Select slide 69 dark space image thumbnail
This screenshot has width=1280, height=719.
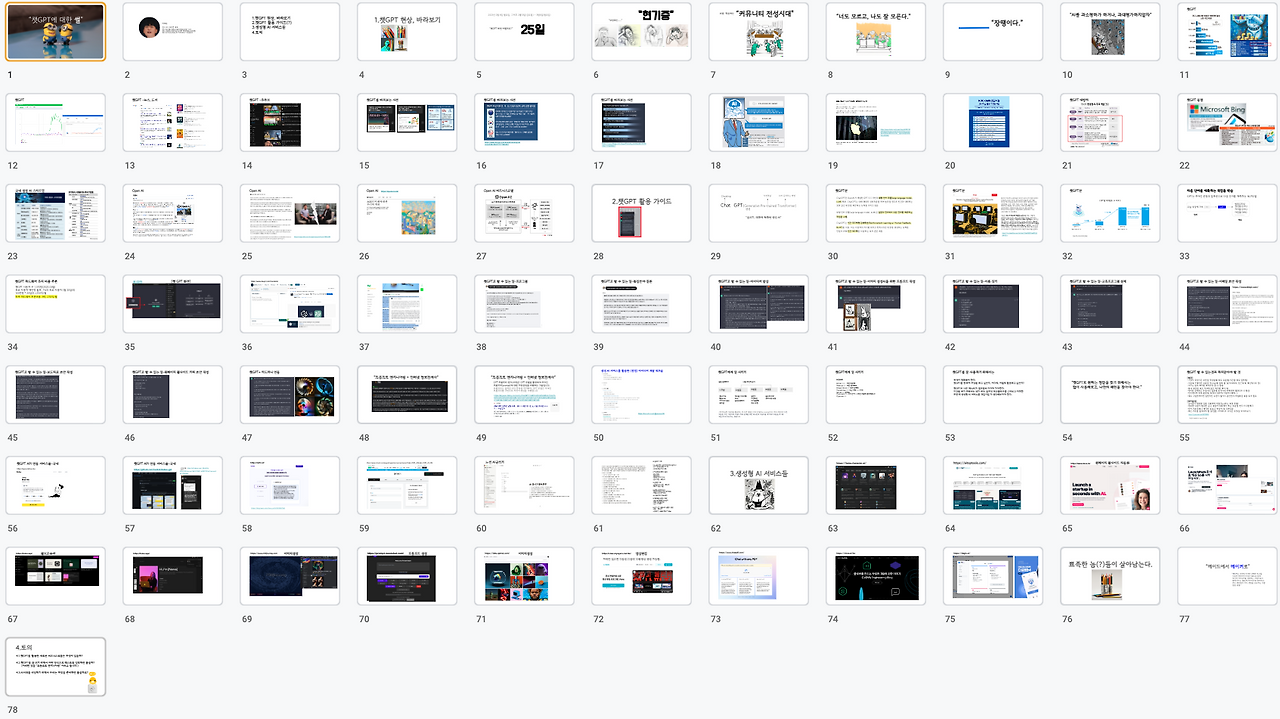point(290,577)
